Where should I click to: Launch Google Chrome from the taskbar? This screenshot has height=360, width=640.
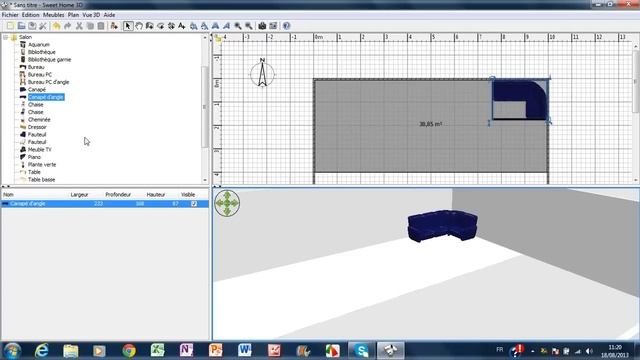tap(129, 351)
